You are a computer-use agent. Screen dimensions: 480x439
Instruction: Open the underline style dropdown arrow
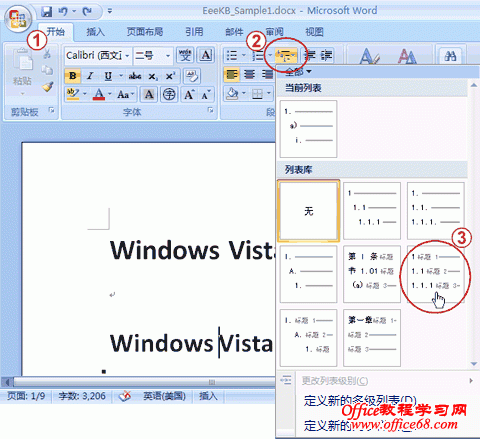click(x=121, y=76)
